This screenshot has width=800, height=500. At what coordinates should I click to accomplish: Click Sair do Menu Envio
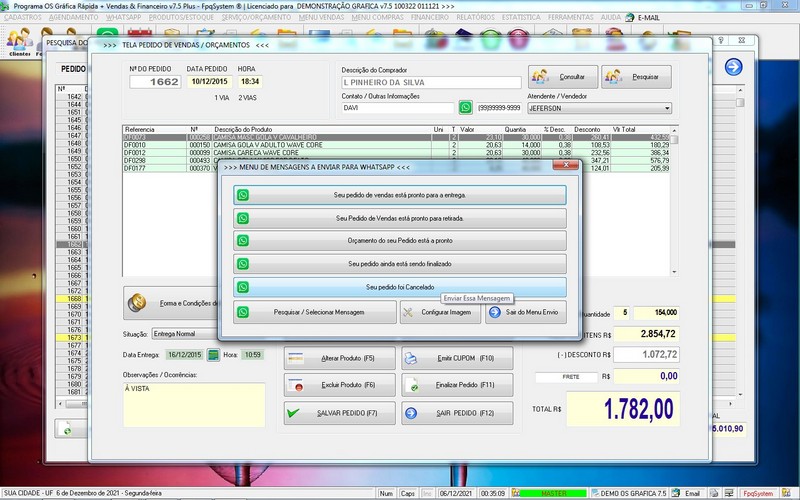point(526,312)
